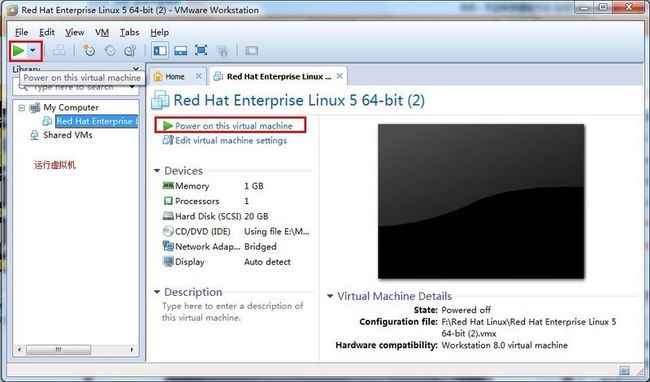This screenshot has width=650, height=382.
Task: Click the 1 GB memory value
Action: point(254,186)
